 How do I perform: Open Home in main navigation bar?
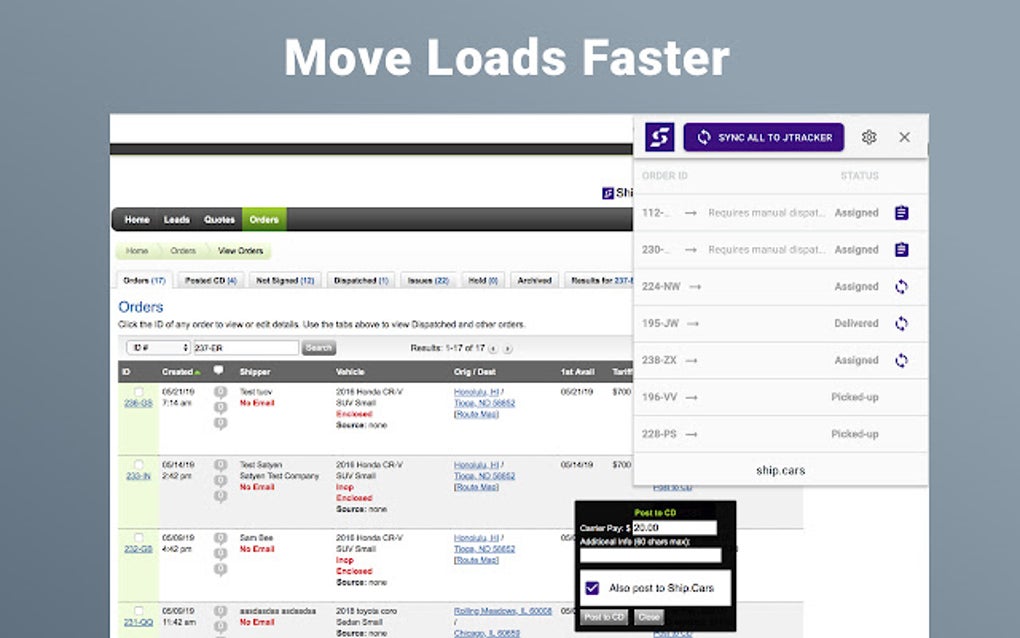pyautogui.click(x=137, y=220)
